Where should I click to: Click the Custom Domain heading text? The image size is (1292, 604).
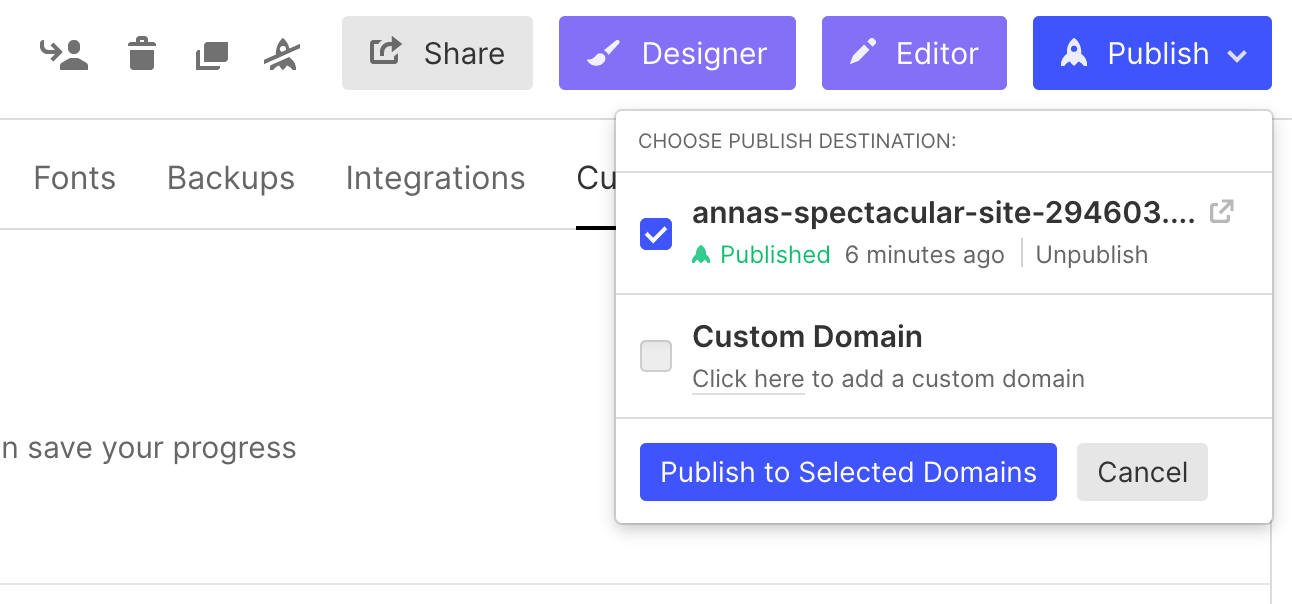807,336
